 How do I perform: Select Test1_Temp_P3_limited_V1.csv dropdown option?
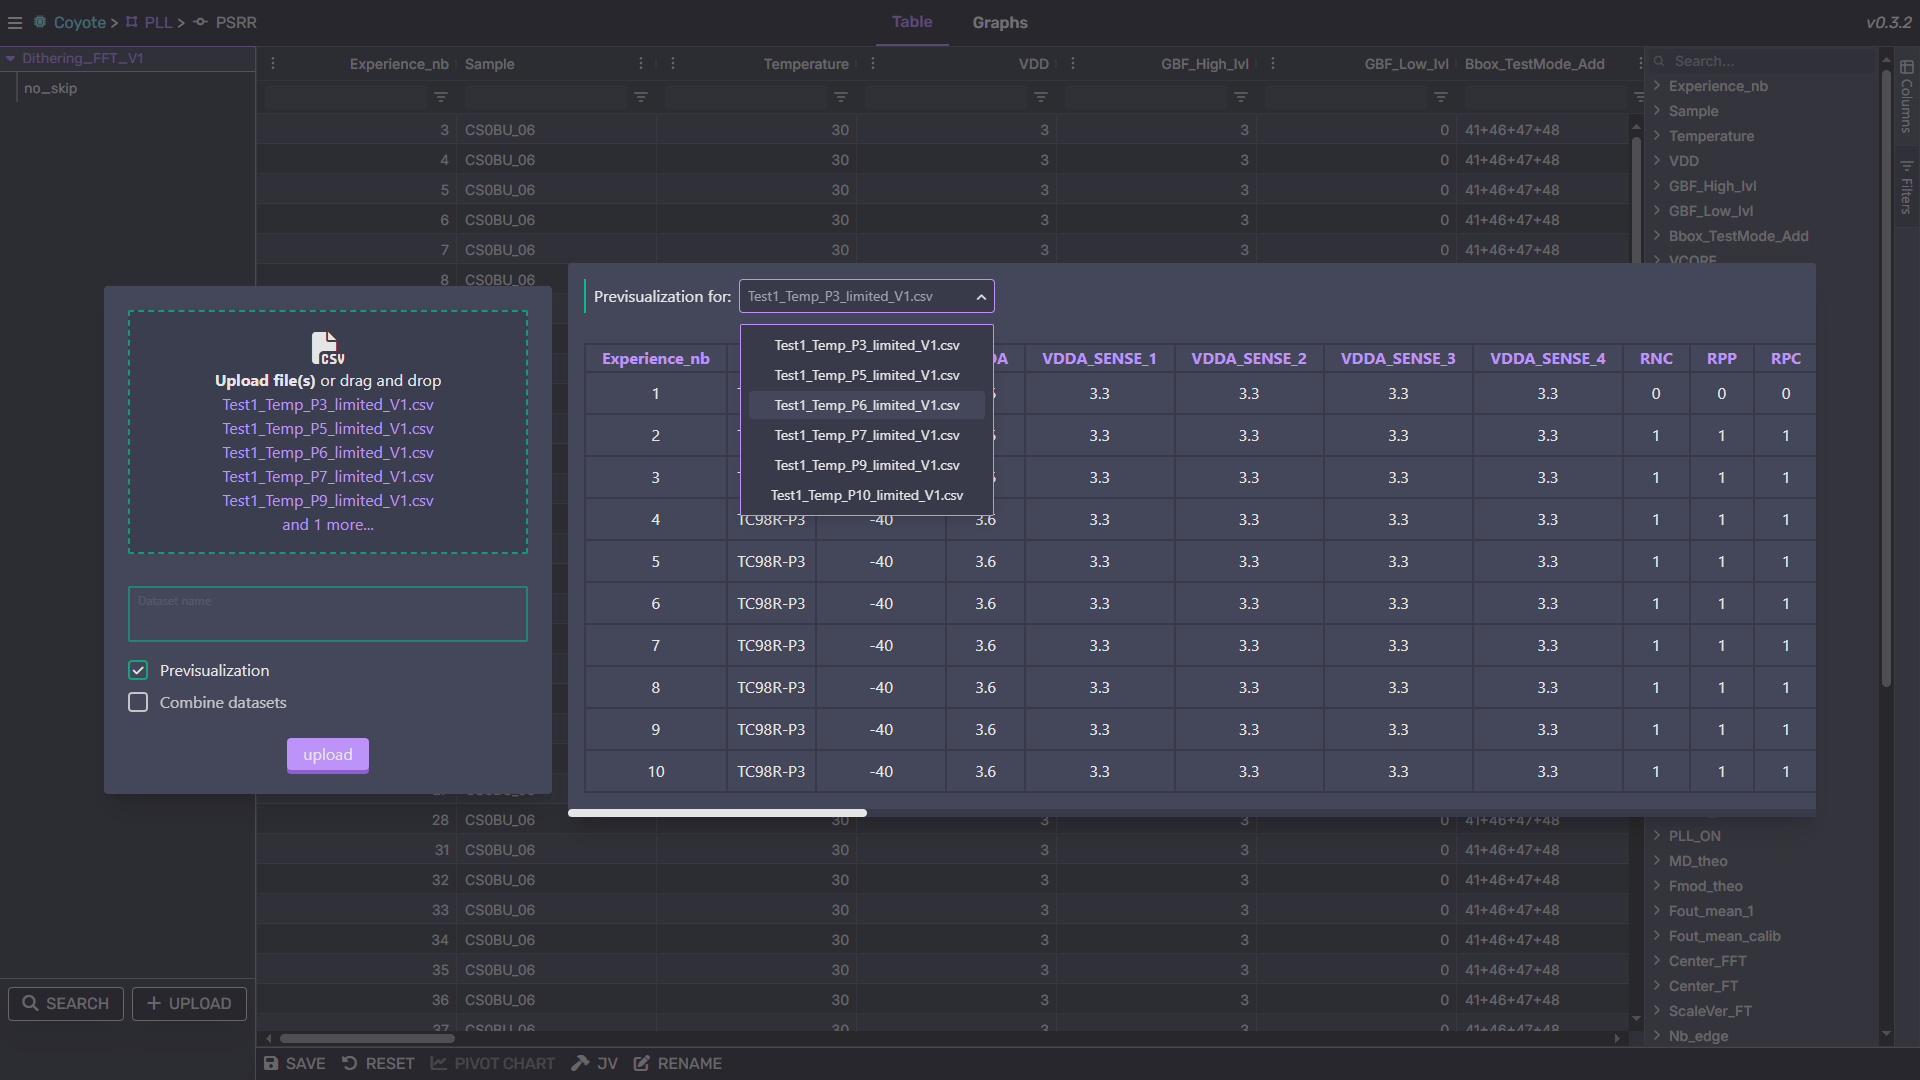867,345
